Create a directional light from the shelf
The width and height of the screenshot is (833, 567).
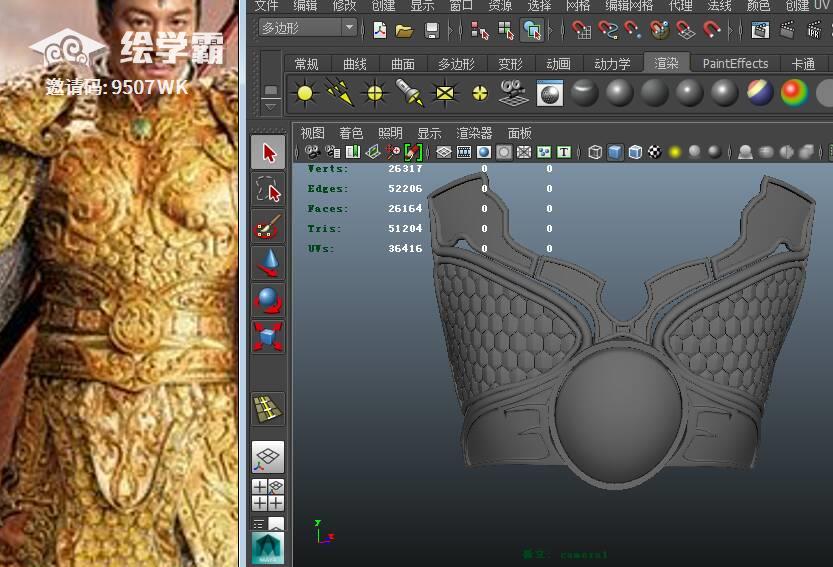(x=339, y=94)
